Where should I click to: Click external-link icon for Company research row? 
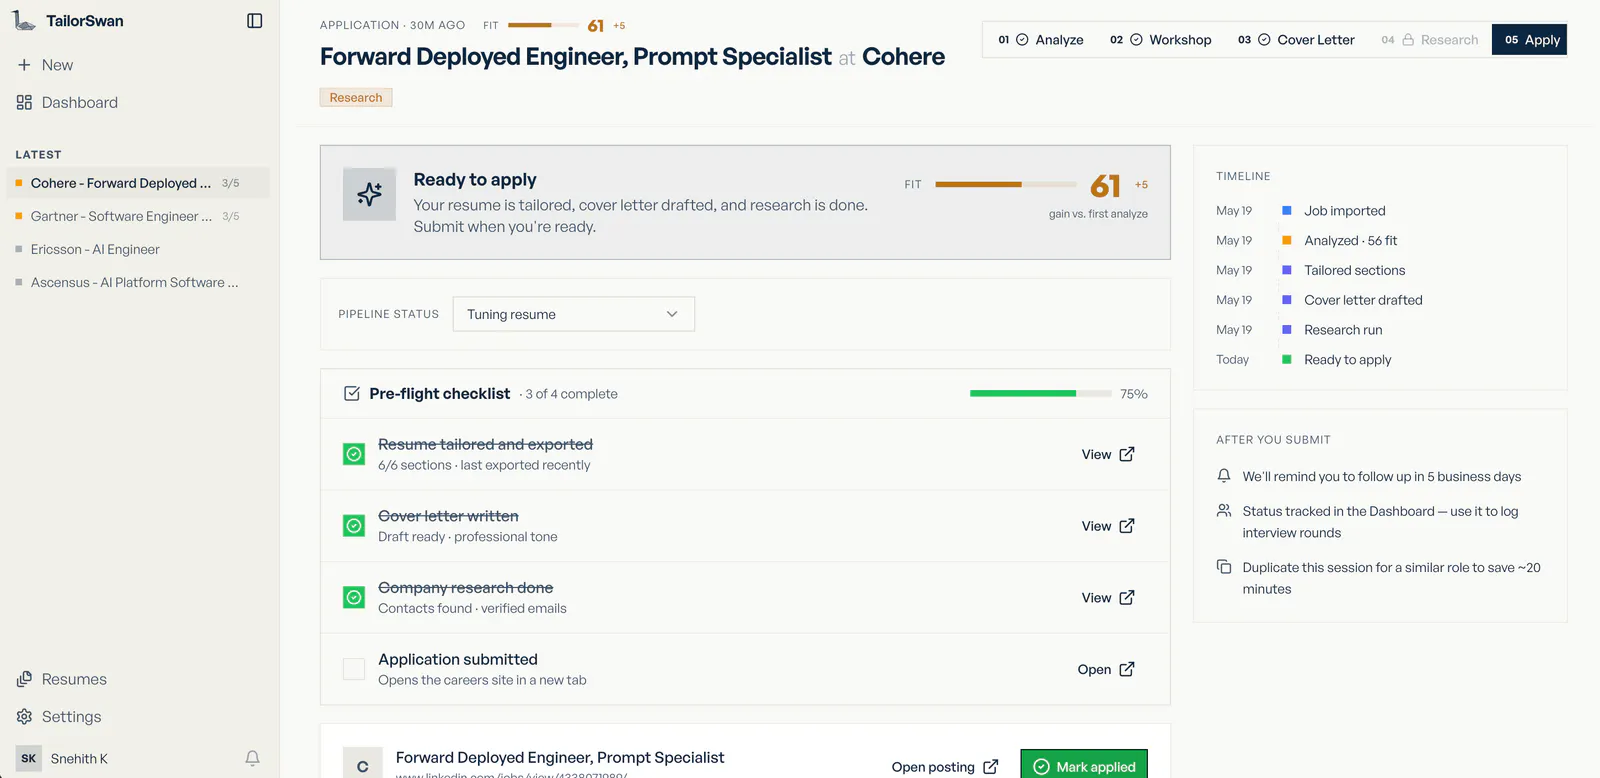[1127, 598]
